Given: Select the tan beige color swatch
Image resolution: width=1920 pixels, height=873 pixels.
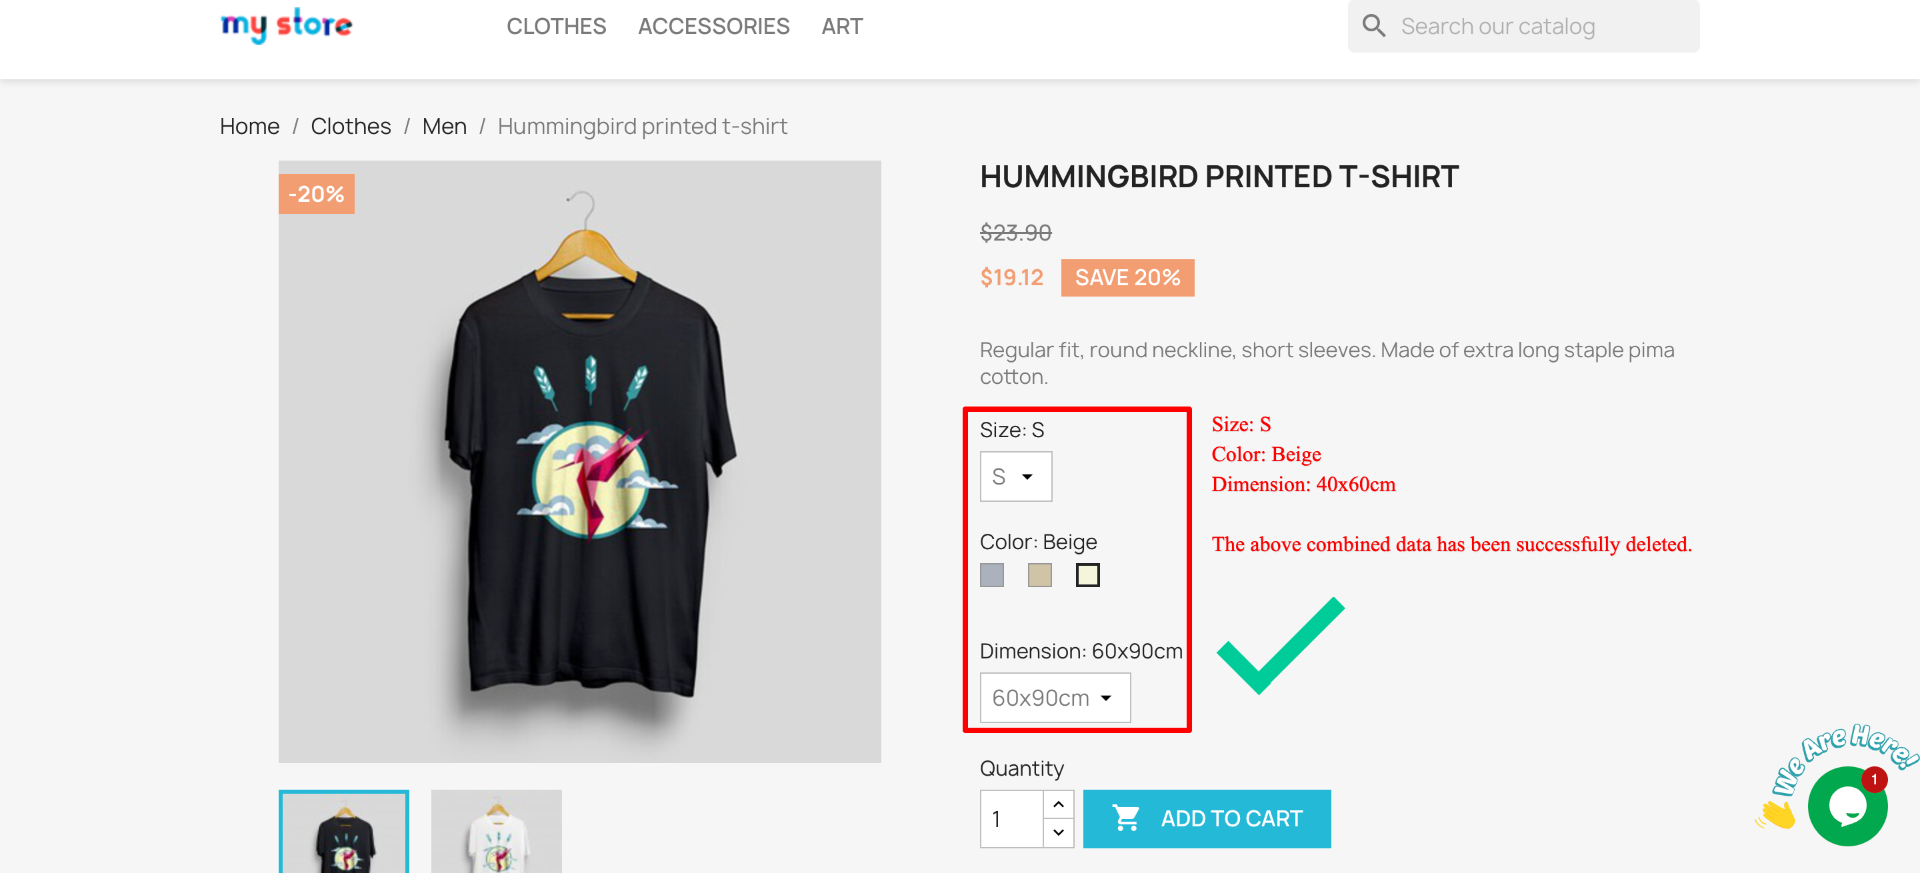Looking at the screenshot, I should [1040, 575].
